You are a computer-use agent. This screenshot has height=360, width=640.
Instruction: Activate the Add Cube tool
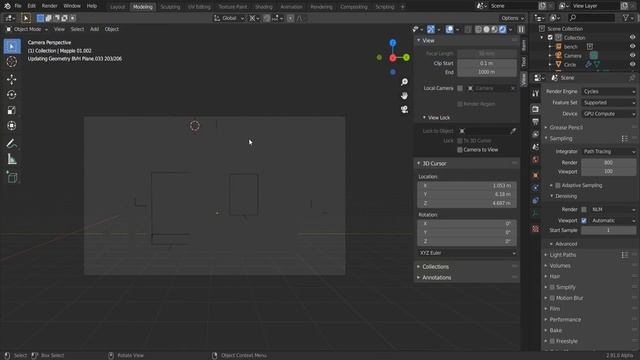pos(12,177)
